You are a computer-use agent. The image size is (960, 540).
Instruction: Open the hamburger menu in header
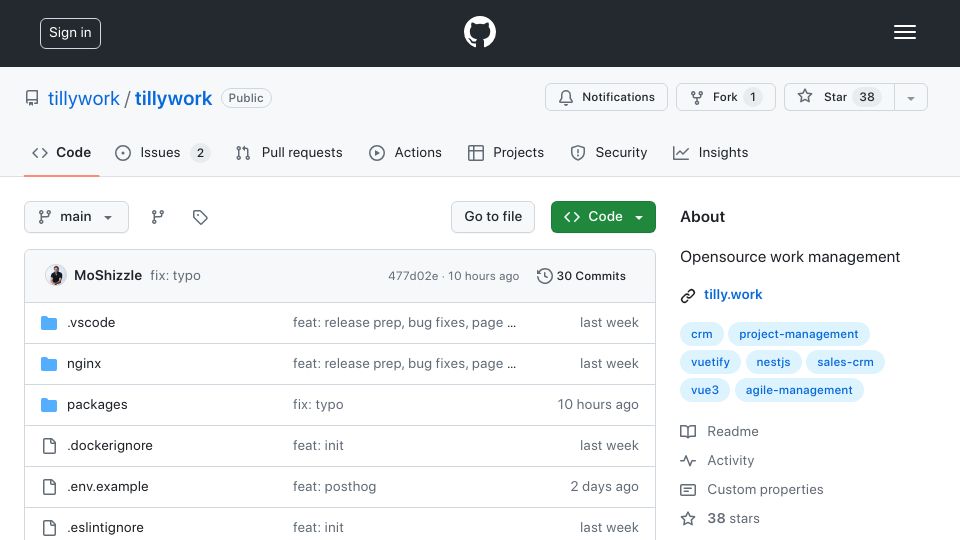904,32
